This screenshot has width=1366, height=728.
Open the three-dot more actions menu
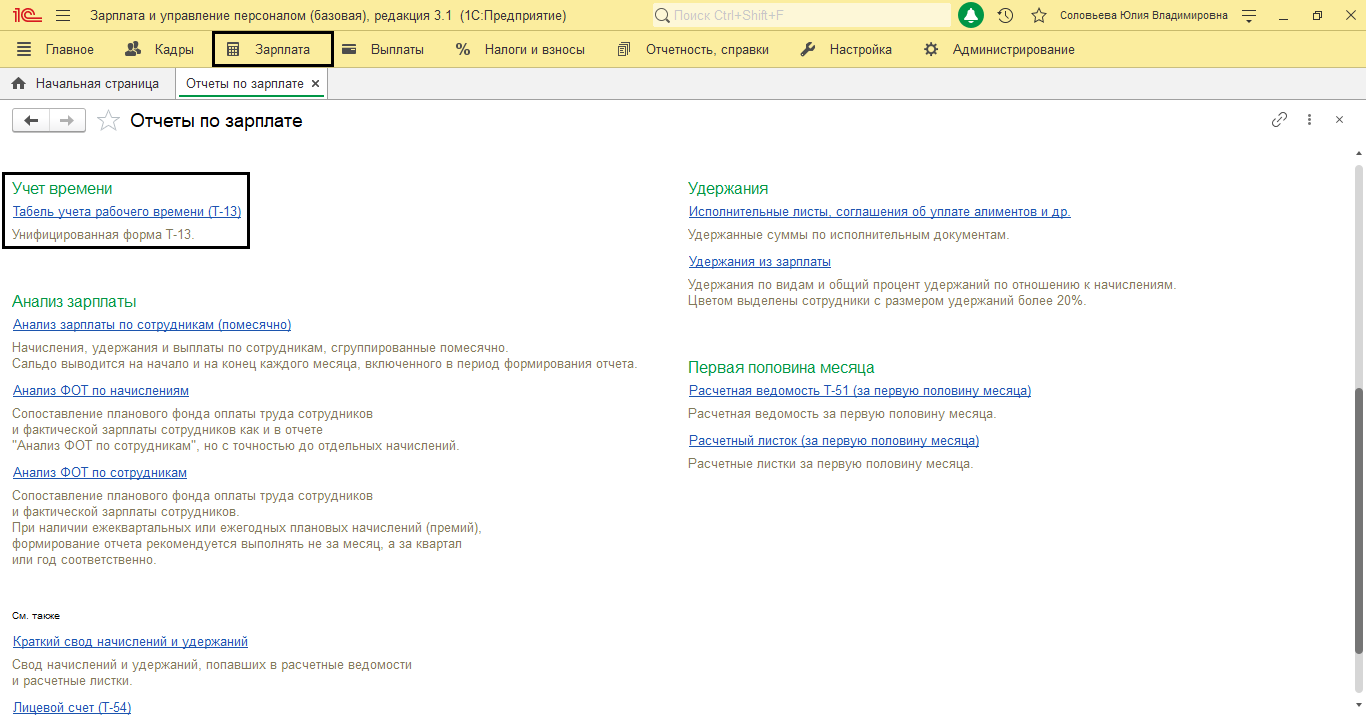point(1309,120)
